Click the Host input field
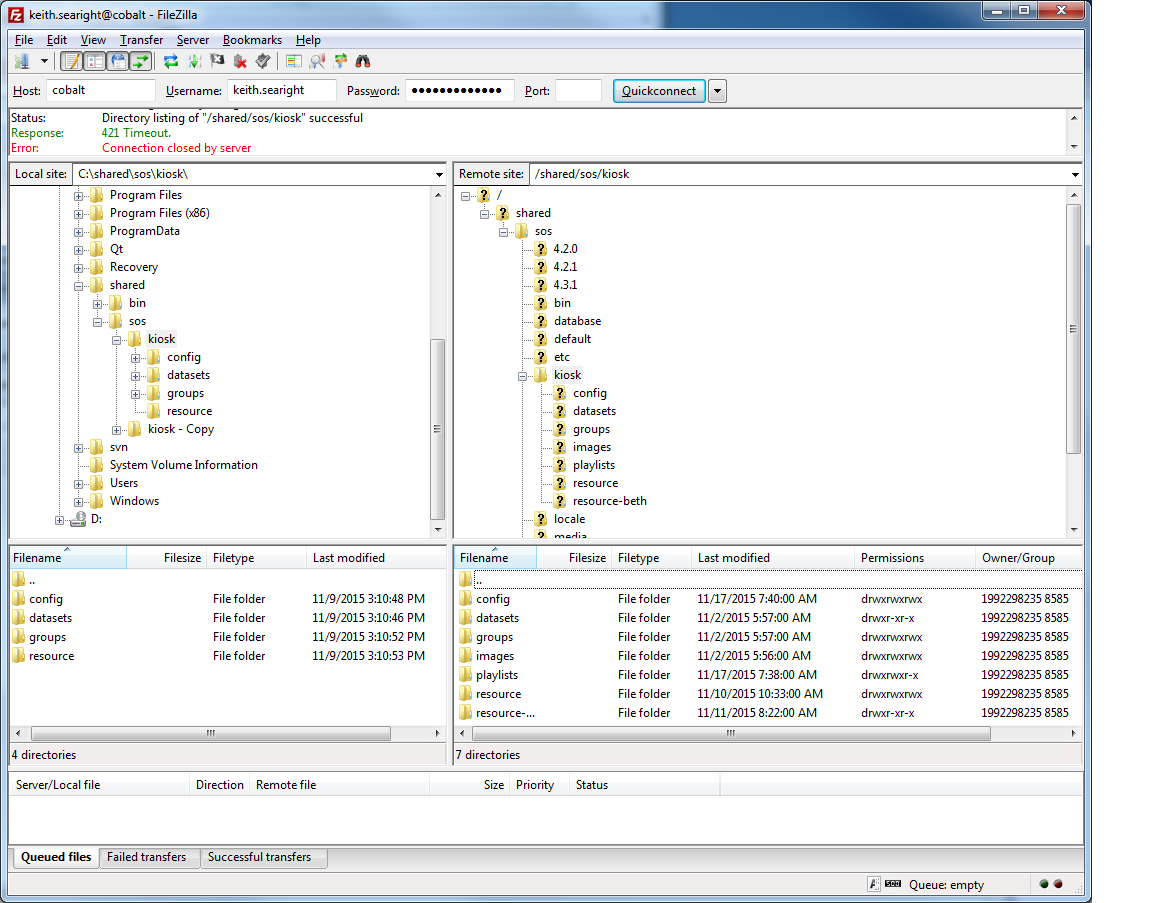1152x903 pixels. (101, 90)
